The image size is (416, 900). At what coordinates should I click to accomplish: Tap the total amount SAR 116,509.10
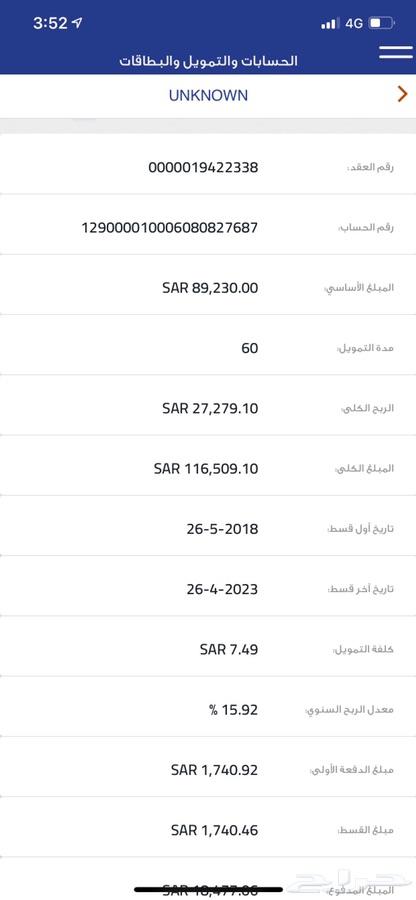tap(206, 468)
